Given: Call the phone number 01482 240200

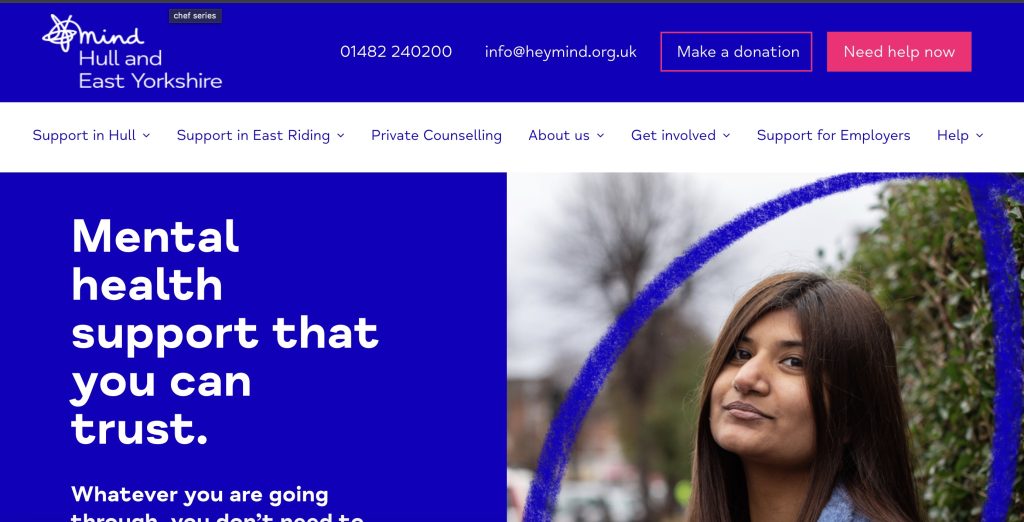Looking at the screenshot, I should click(x=396, y=52).
